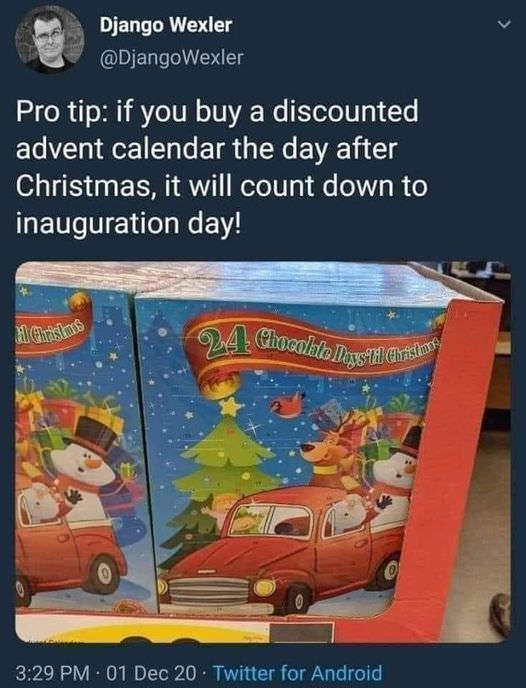Expand the tweet options chevron

[x=505, y=26]
